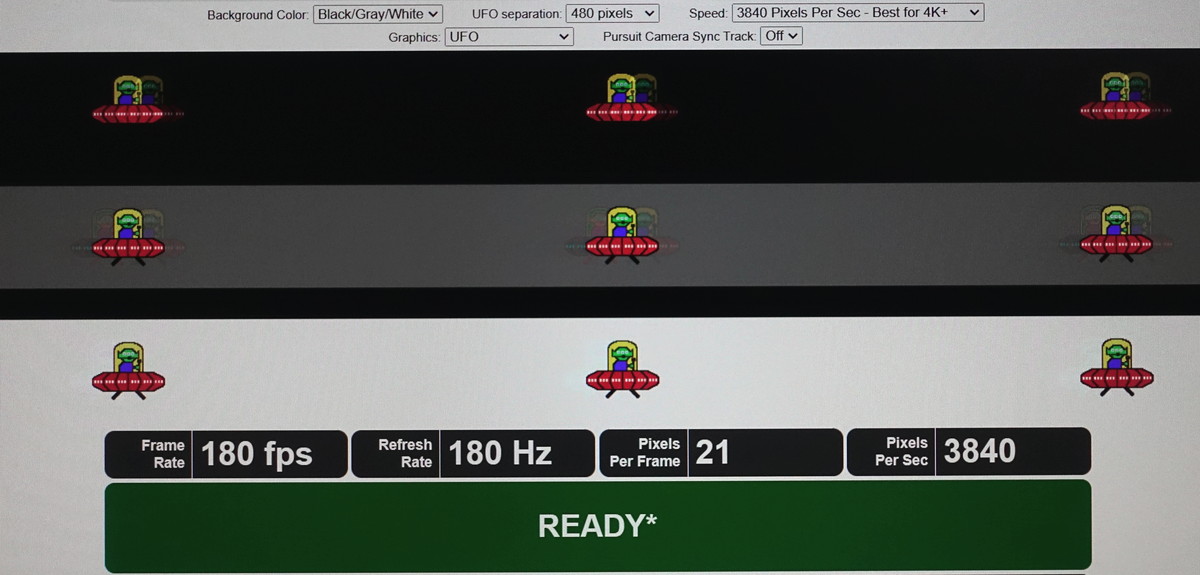
Task: Click the Pixels Per Frame value 21
Action: [712, 452]
